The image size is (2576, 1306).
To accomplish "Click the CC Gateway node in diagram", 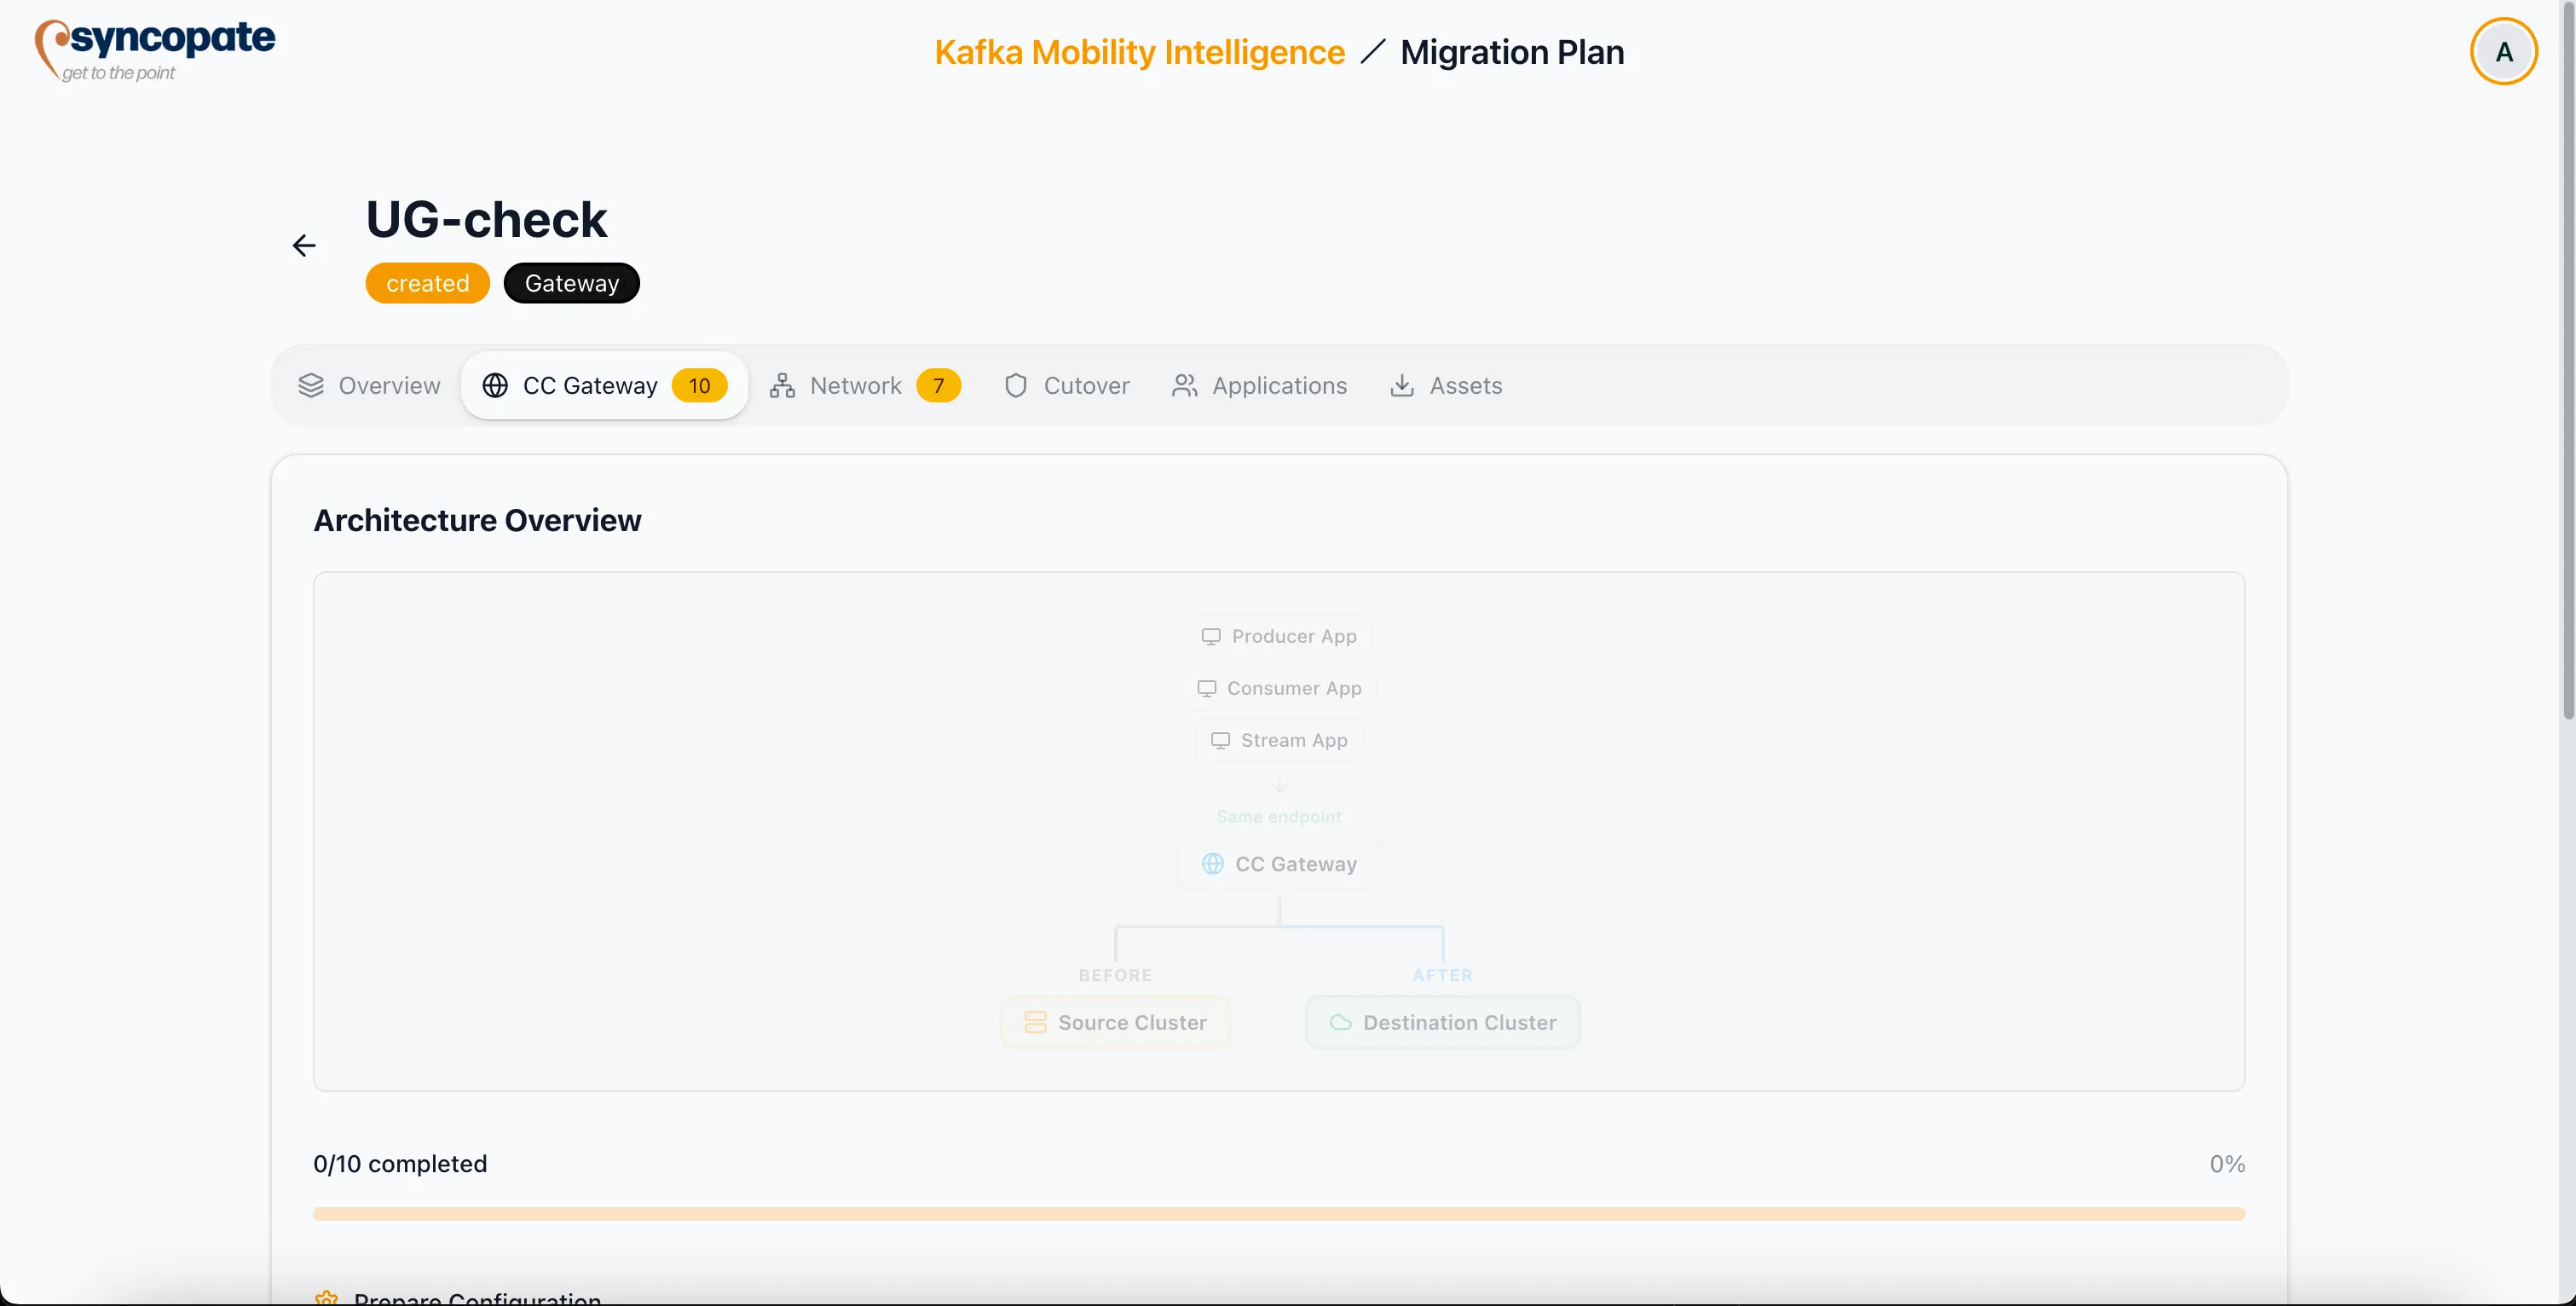I will pyautogui.click(x=1279, y=864).
